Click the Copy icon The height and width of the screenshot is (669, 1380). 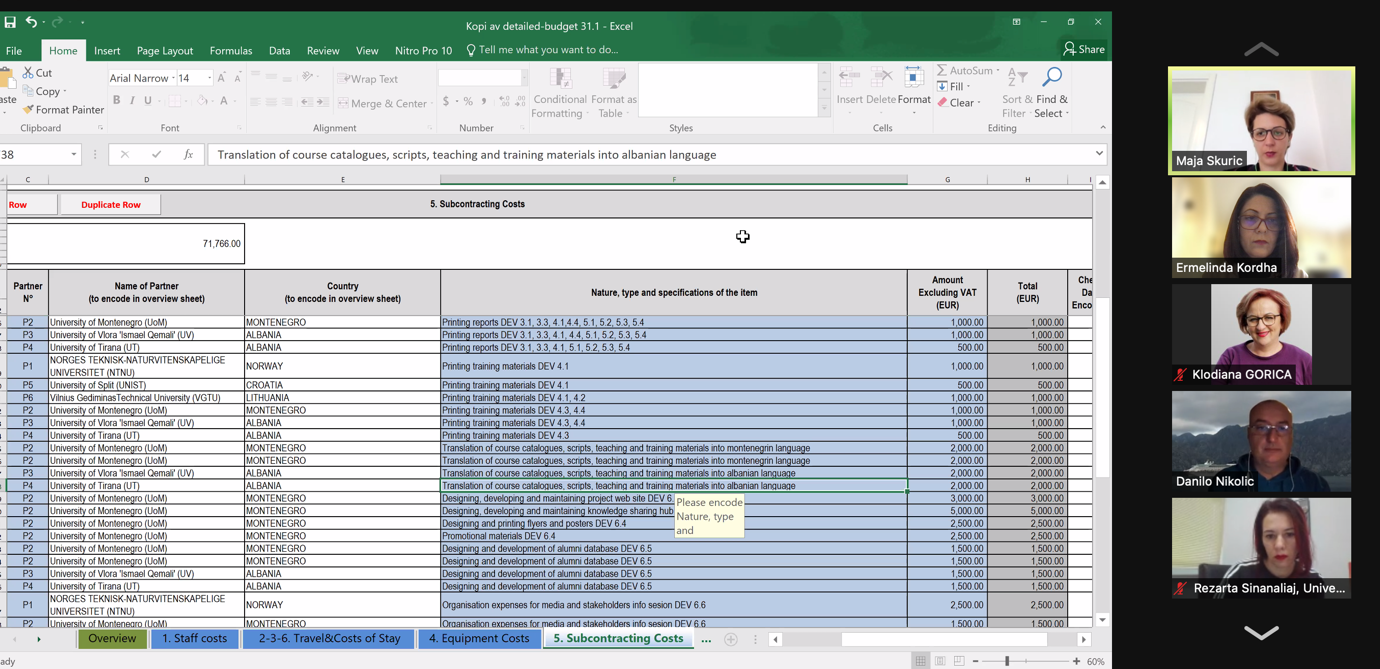[28, 91]
